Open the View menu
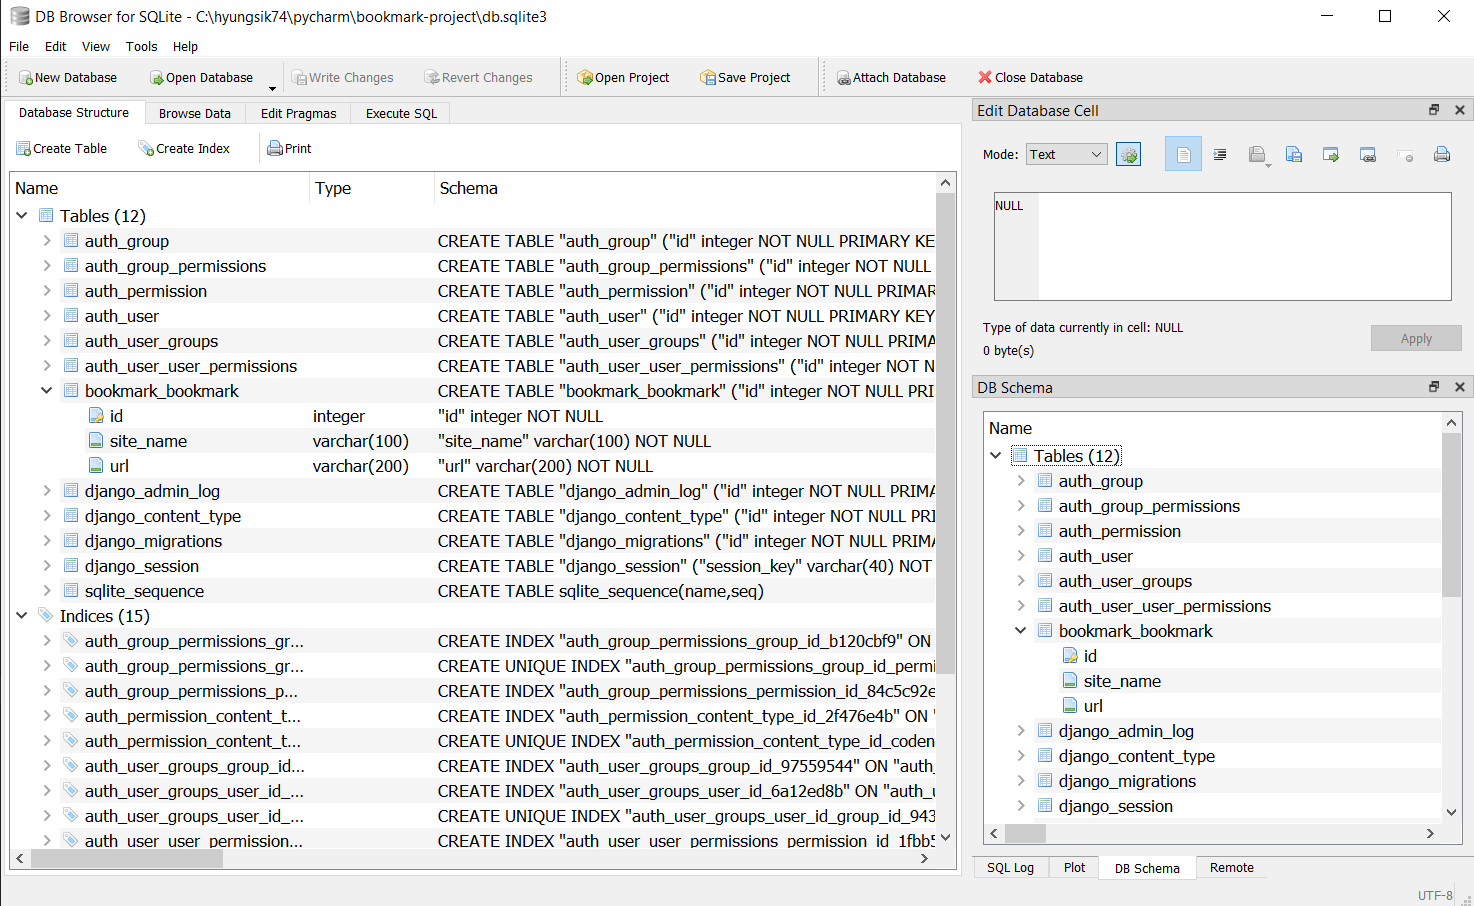Viewport: 1474px width, 906px height. tap(96, 47)
